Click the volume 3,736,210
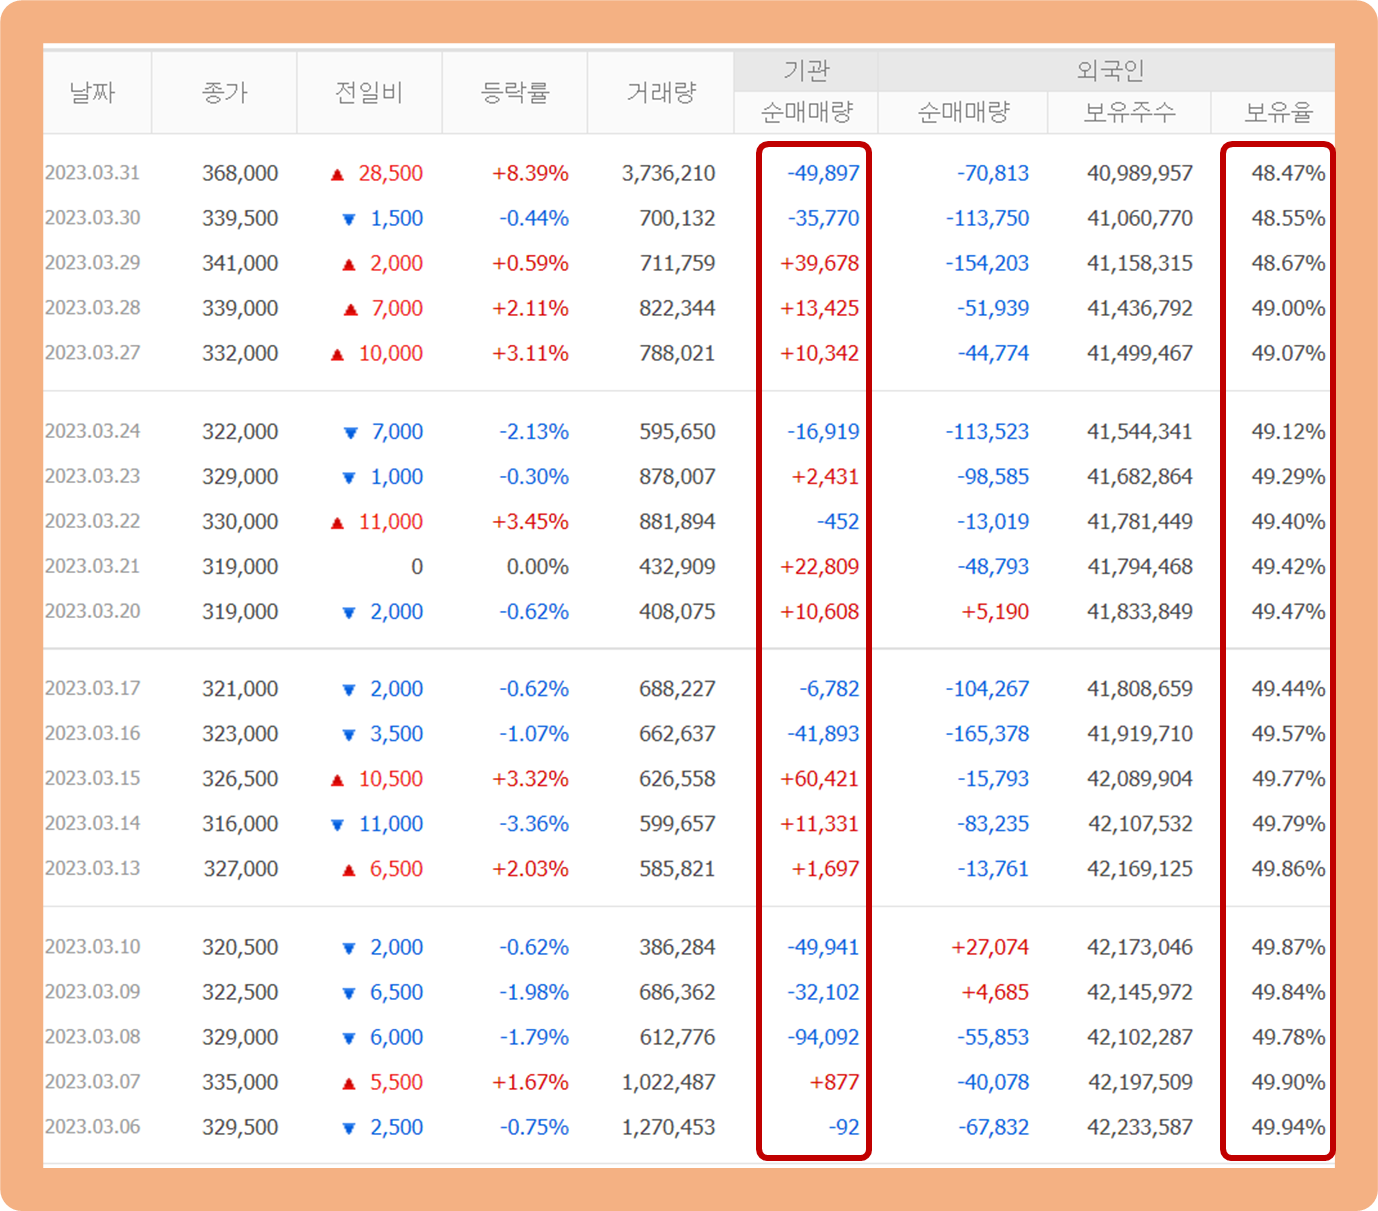 click(x=668, y=173)
